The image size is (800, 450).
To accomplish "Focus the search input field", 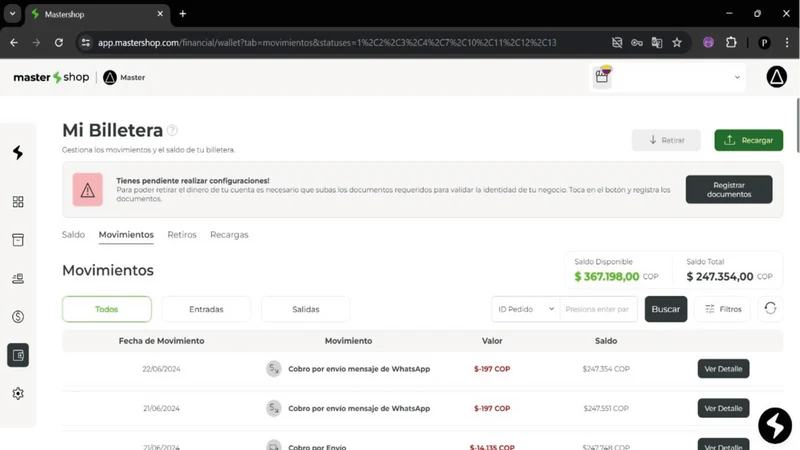I will 598,309.
